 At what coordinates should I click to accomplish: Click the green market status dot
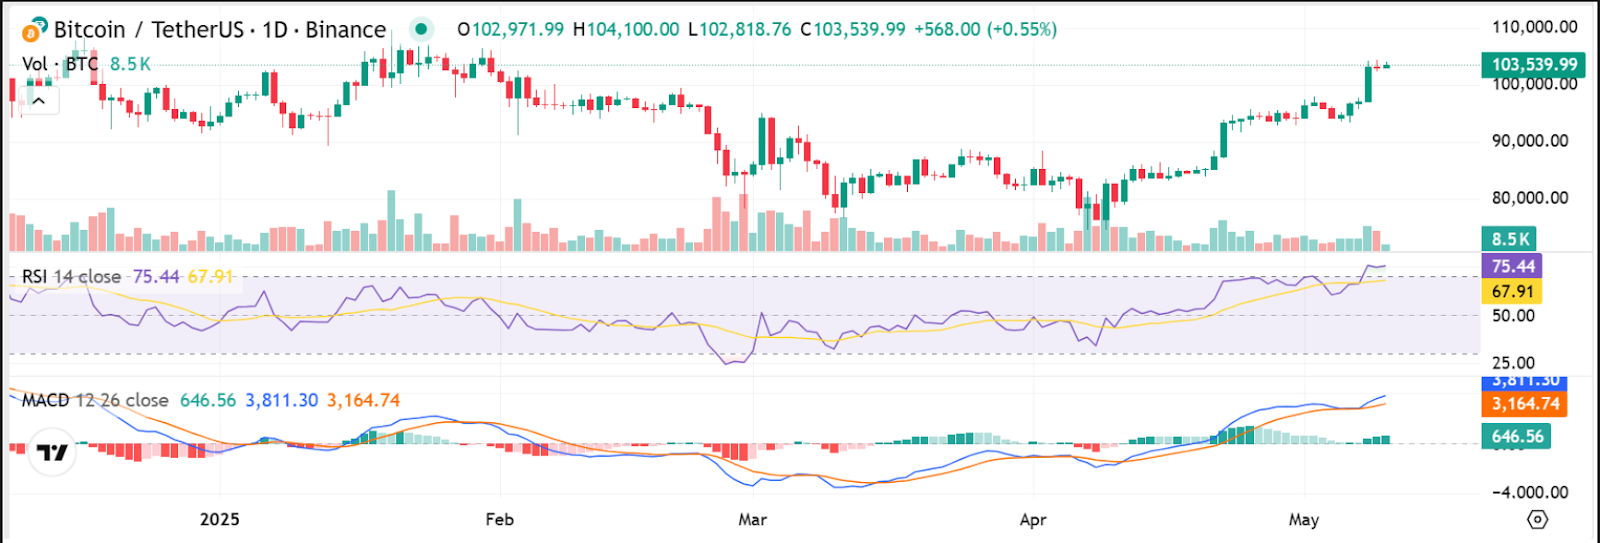coord(423,29)
